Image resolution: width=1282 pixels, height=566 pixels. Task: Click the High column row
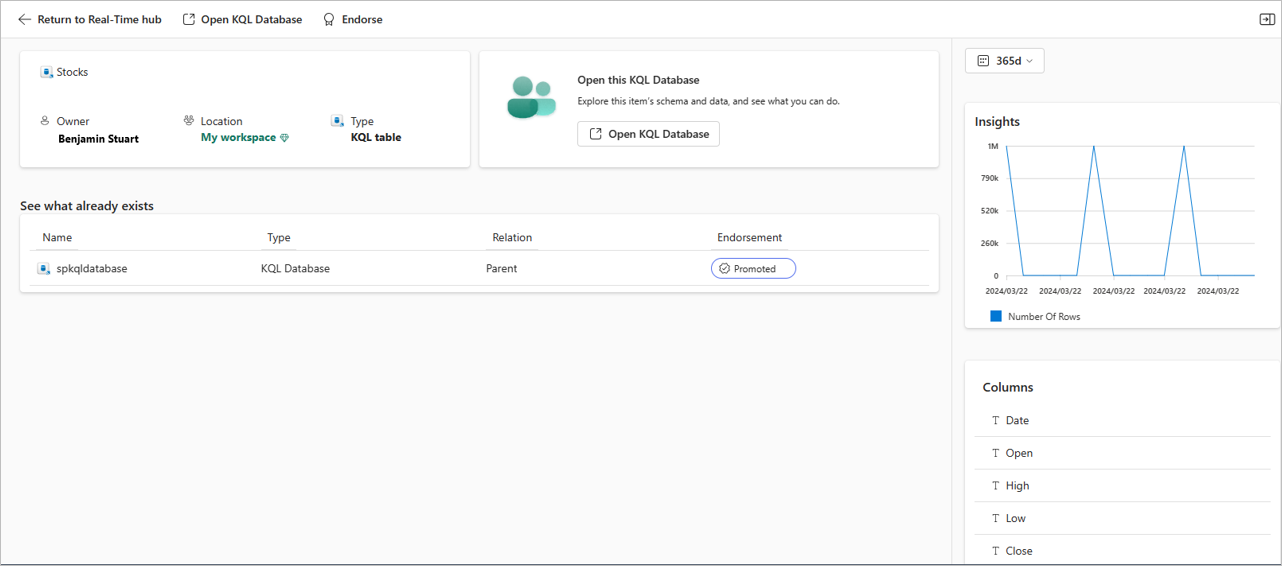point(1122,486)
